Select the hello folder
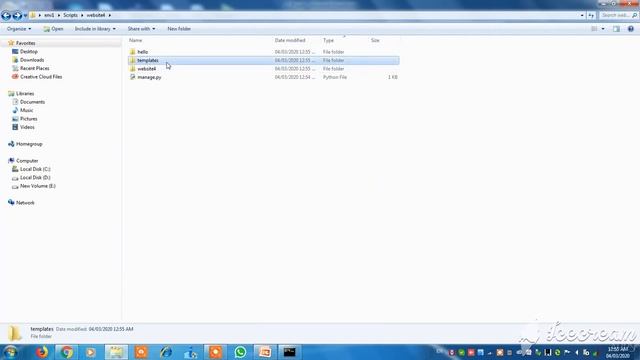640x360 pixels. pyautogui.click(x=142, y=52)
